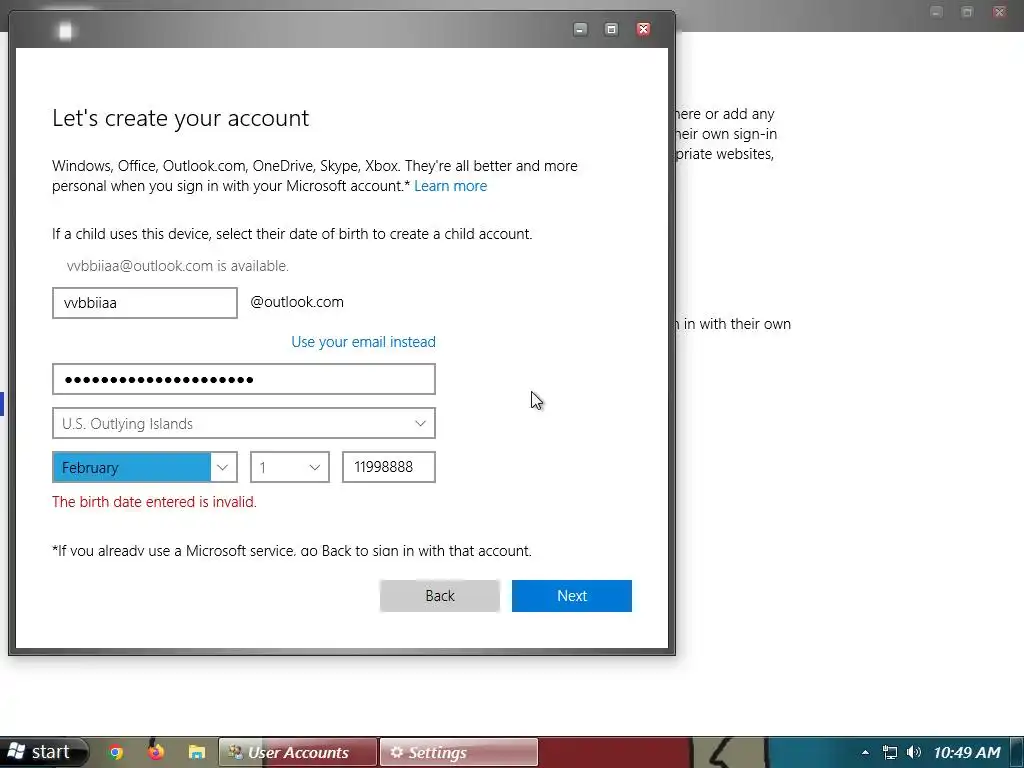Maximize the account creation dialog
The image size is (1024, 768).
pyautogui.click(x=611, y=29)
